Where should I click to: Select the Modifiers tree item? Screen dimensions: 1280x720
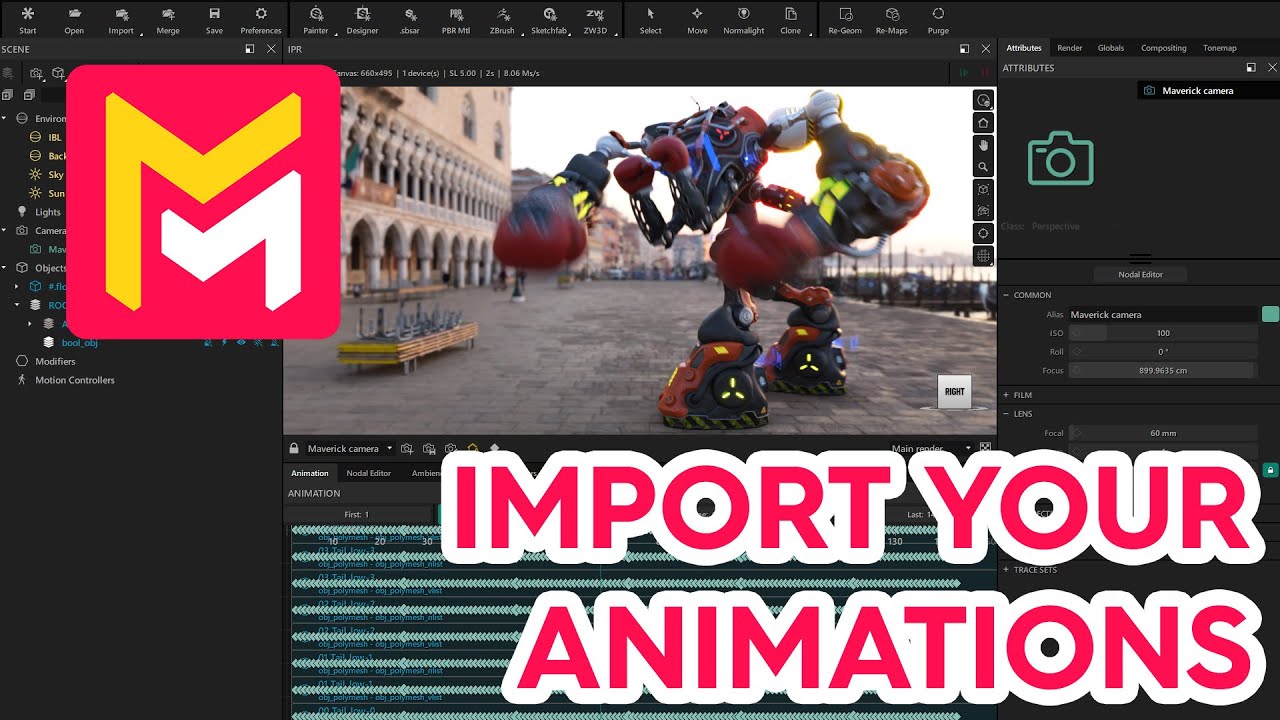[55, 361]
